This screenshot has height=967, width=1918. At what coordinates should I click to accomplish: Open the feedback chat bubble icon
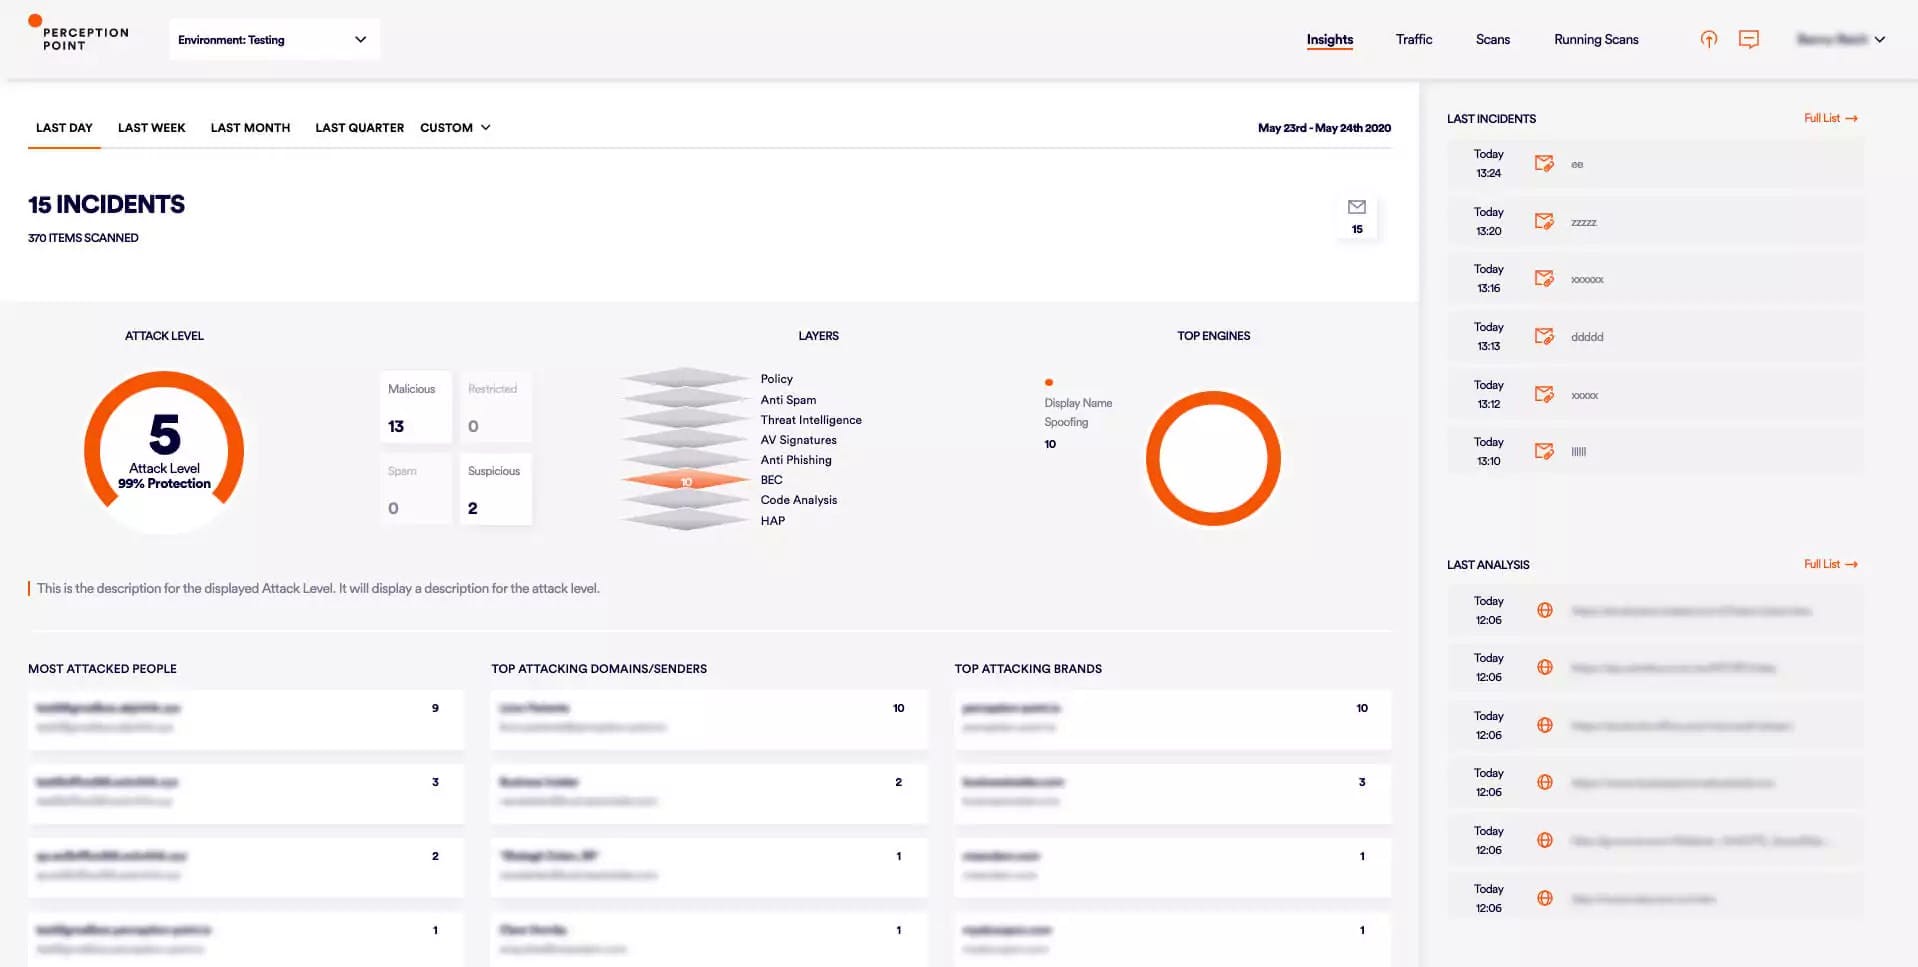(x=1750, y=39)
